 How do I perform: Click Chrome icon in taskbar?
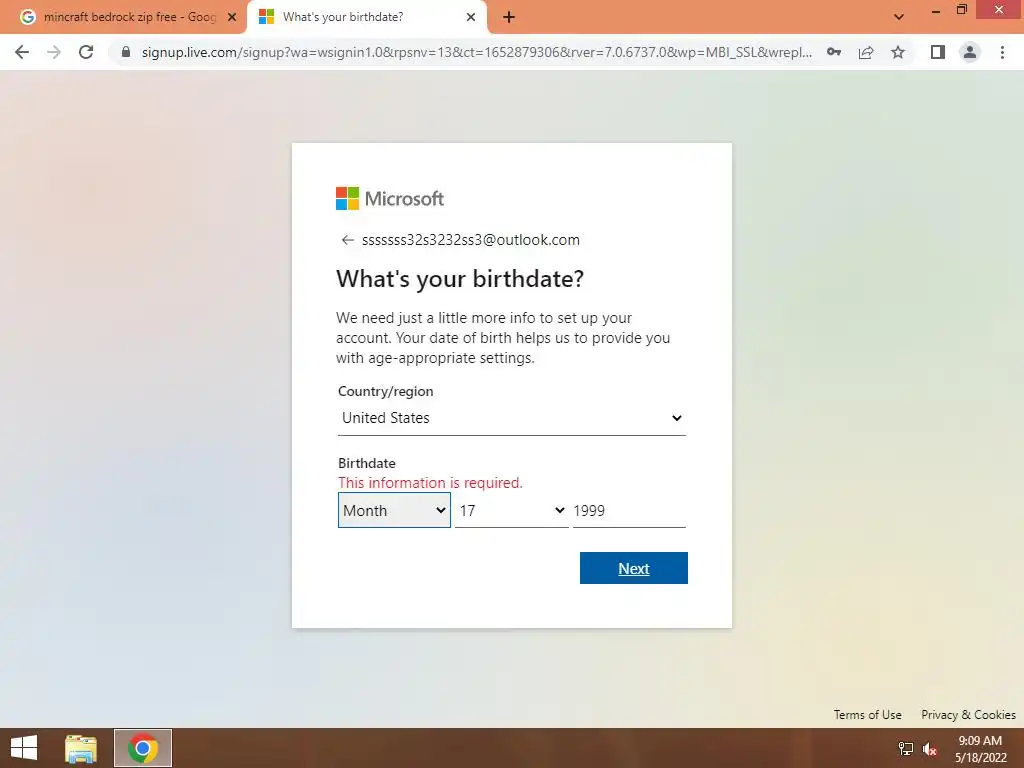click(142, 748)
